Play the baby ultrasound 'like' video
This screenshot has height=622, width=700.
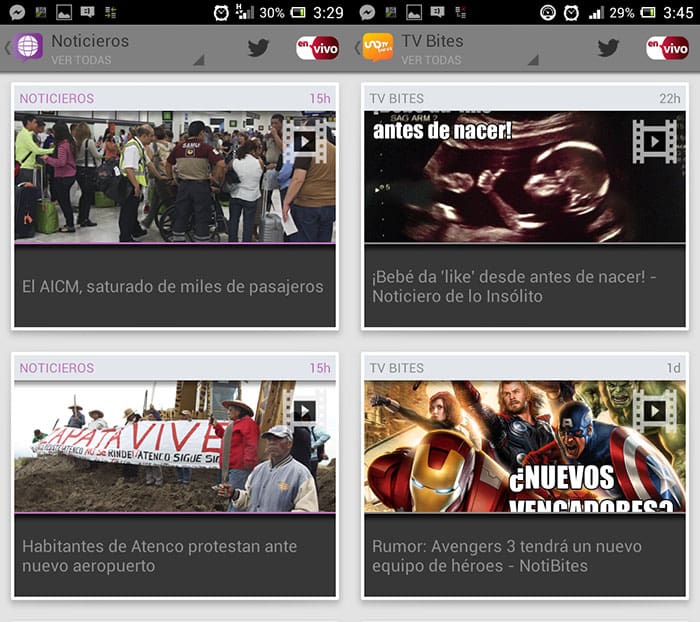pyautogui.click(x=654, y=142)
